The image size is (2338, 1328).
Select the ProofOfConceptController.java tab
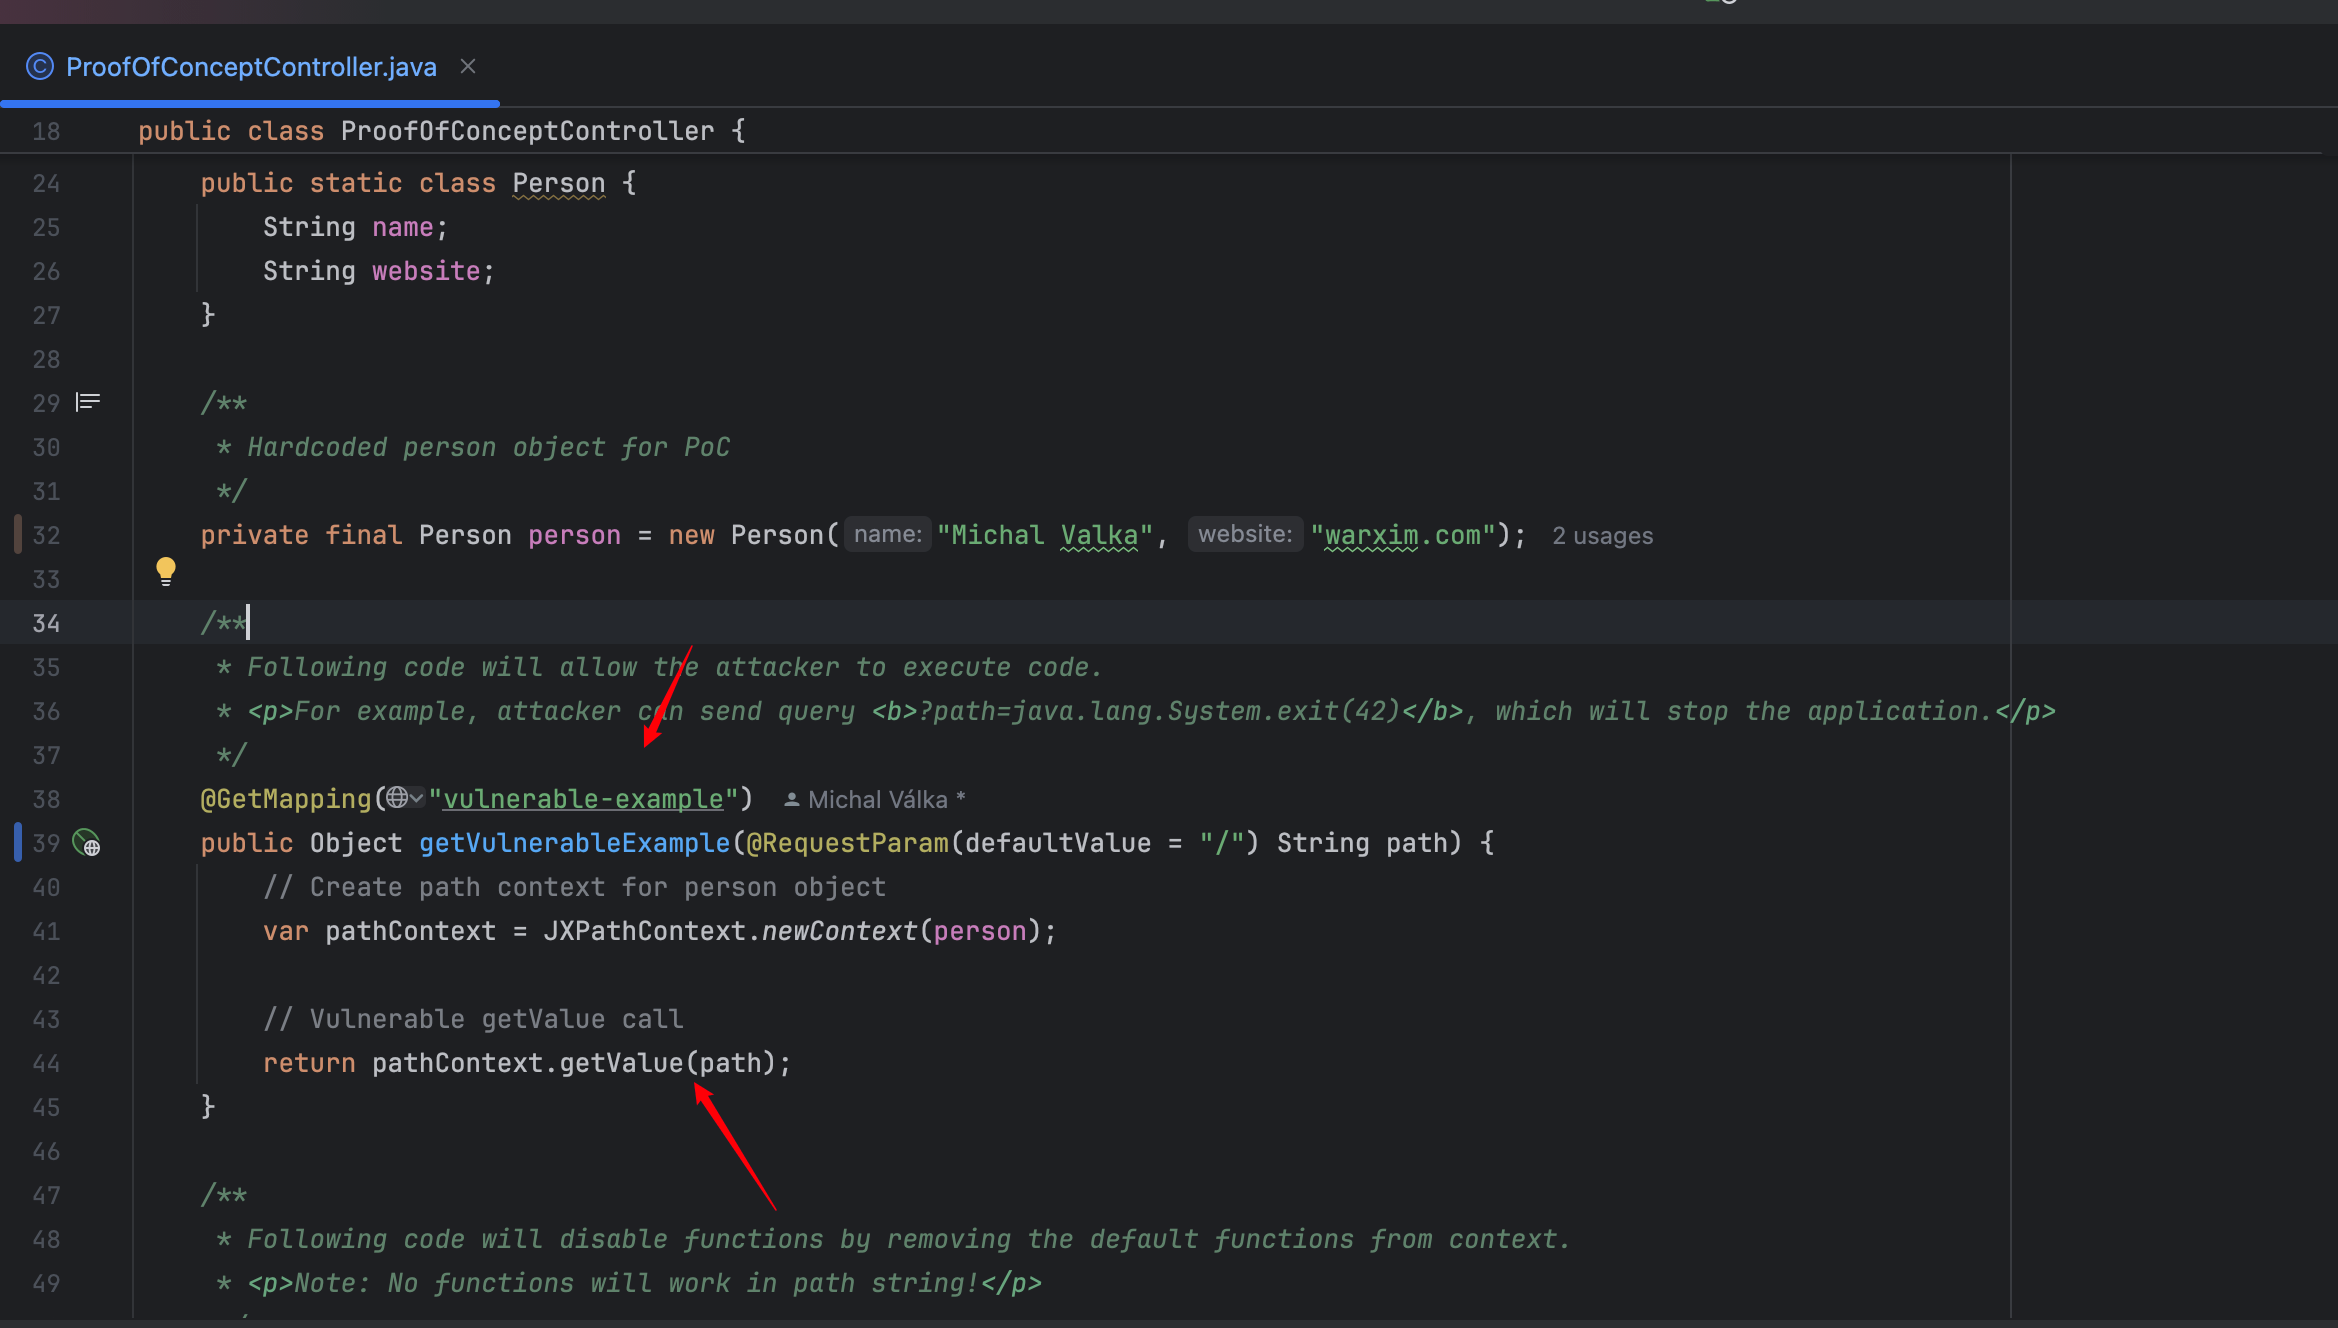[250, 67]
